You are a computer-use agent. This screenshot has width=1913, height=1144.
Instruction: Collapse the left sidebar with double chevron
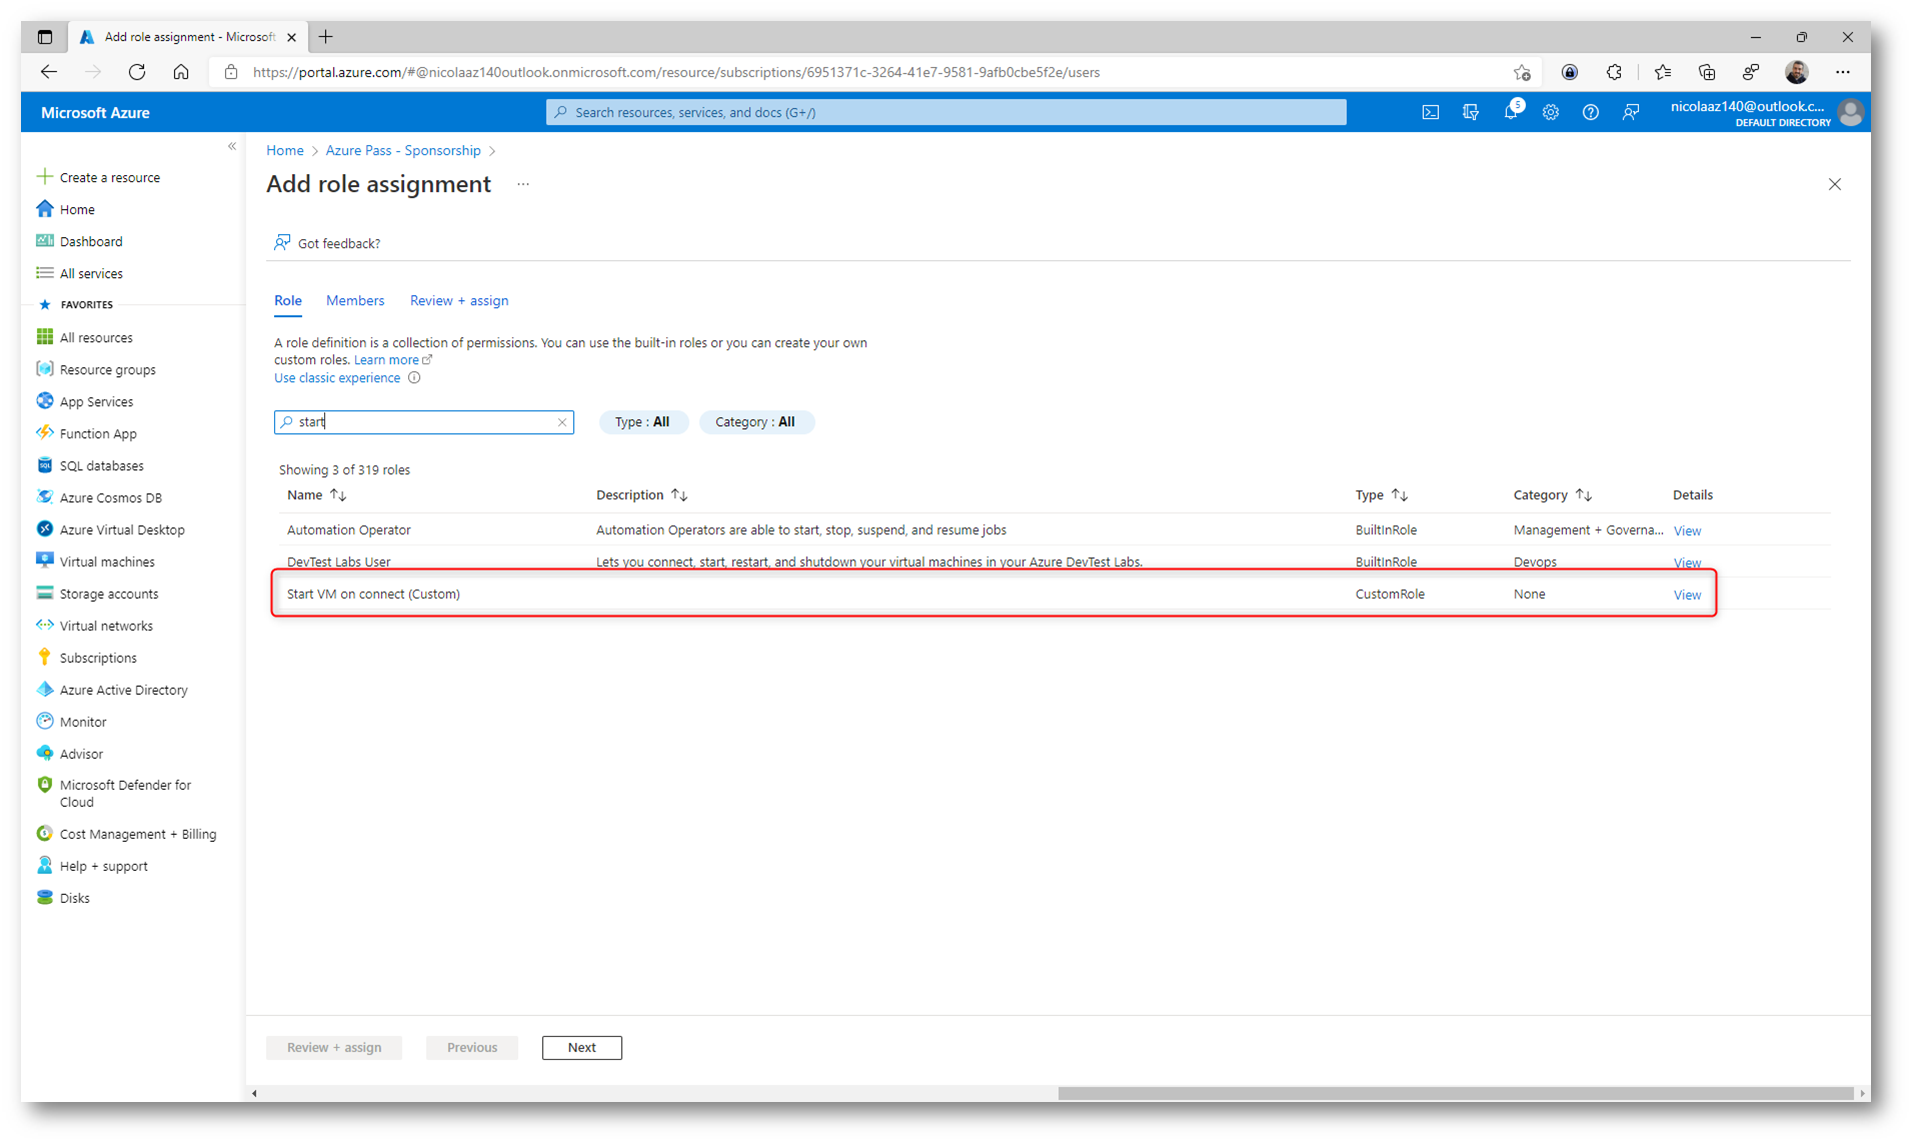(232, 147)
